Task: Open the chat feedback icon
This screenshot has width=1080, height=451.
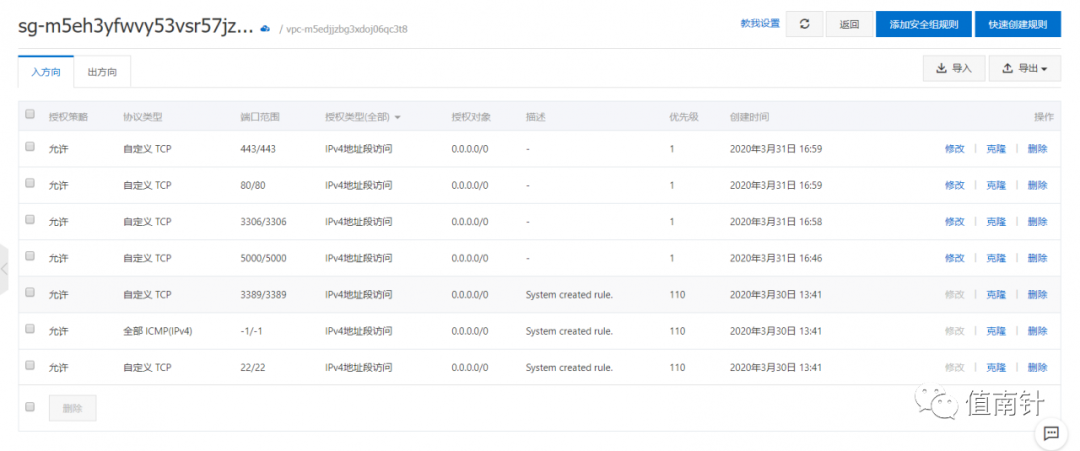Action: point(1051,433)
